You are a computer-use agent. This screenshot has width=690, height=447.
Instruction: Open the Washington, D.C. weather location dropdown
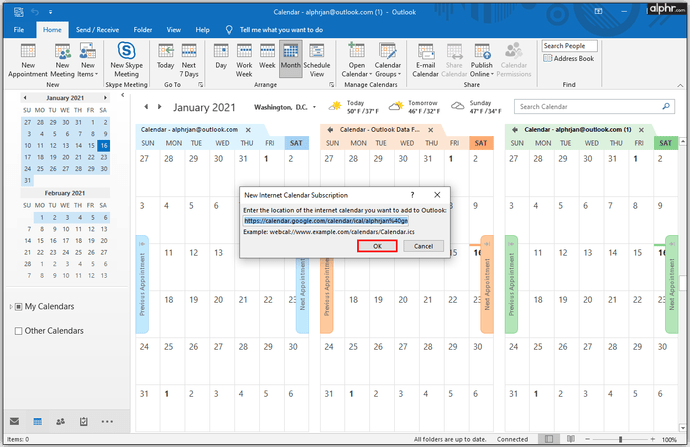pyautogui.click(x=314, y=107)
